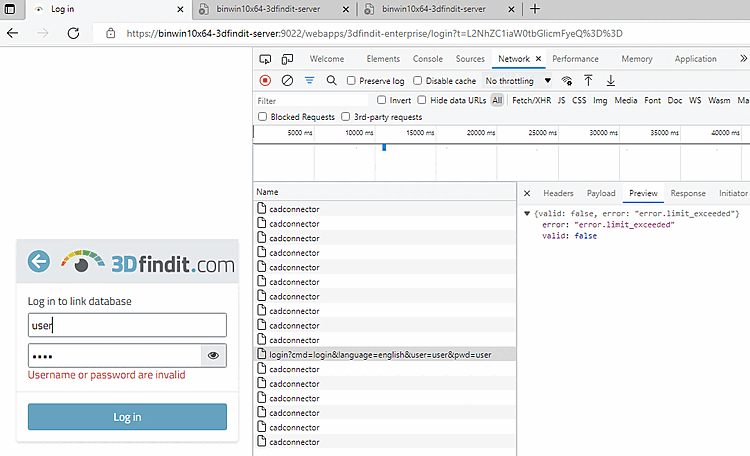
Task: Switch to the Console tab
Action: 428,59
